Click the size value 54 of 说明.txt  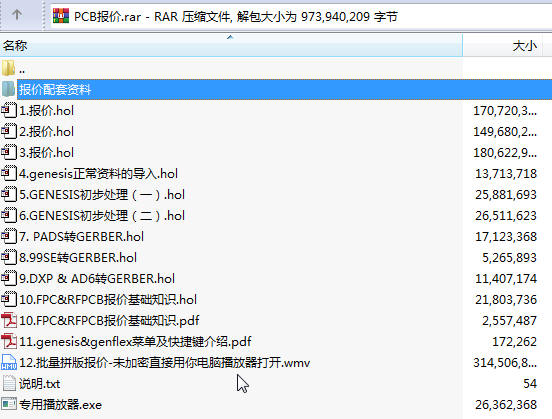coord(530,383)
